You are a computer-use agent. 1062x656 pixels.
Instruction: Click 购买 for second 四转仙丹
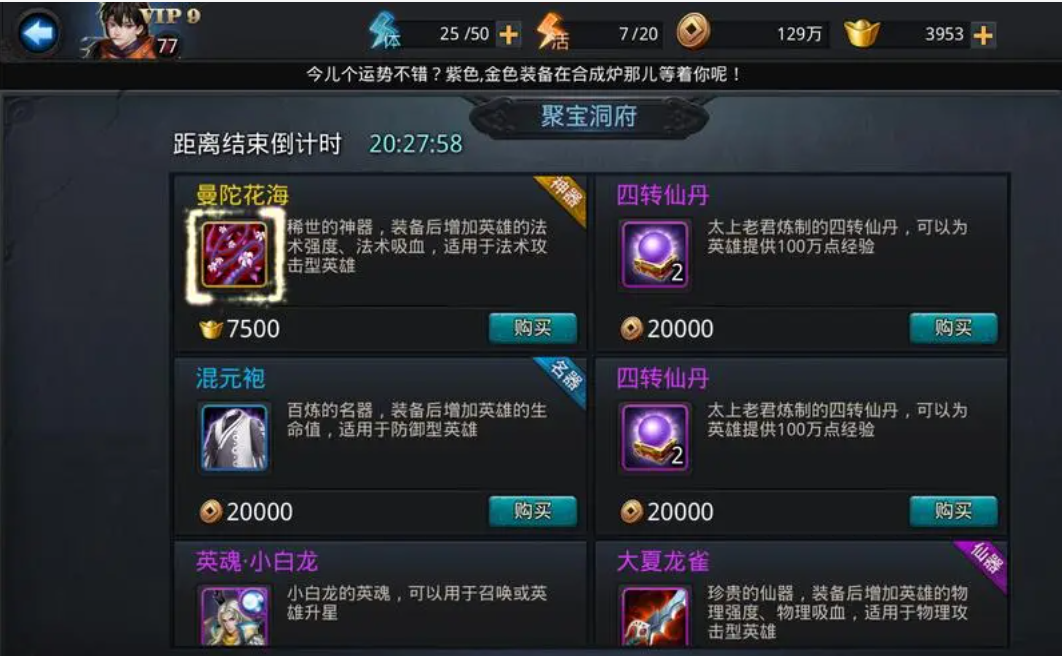point(953,511)
